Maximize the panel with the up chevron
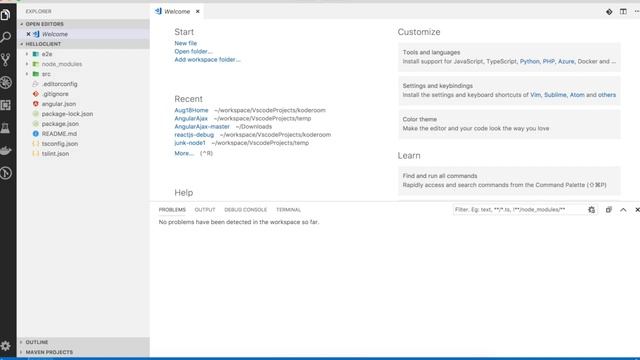The height and width of the screenshot is (360, 640). pos(623,210)
